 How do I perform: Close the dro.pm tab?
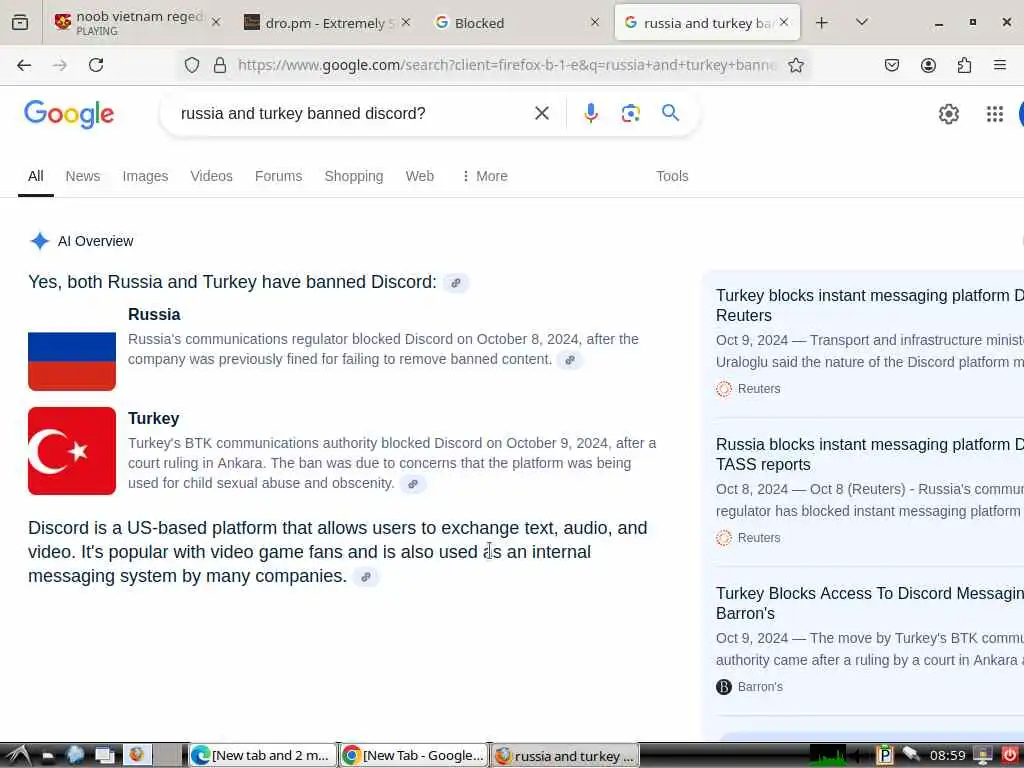tap(406, 23)
